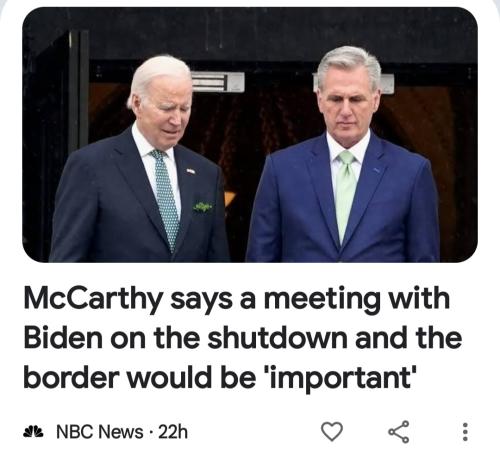
Task: Click the word 'McCarthy' in the headline
Action: click(93, 300)
